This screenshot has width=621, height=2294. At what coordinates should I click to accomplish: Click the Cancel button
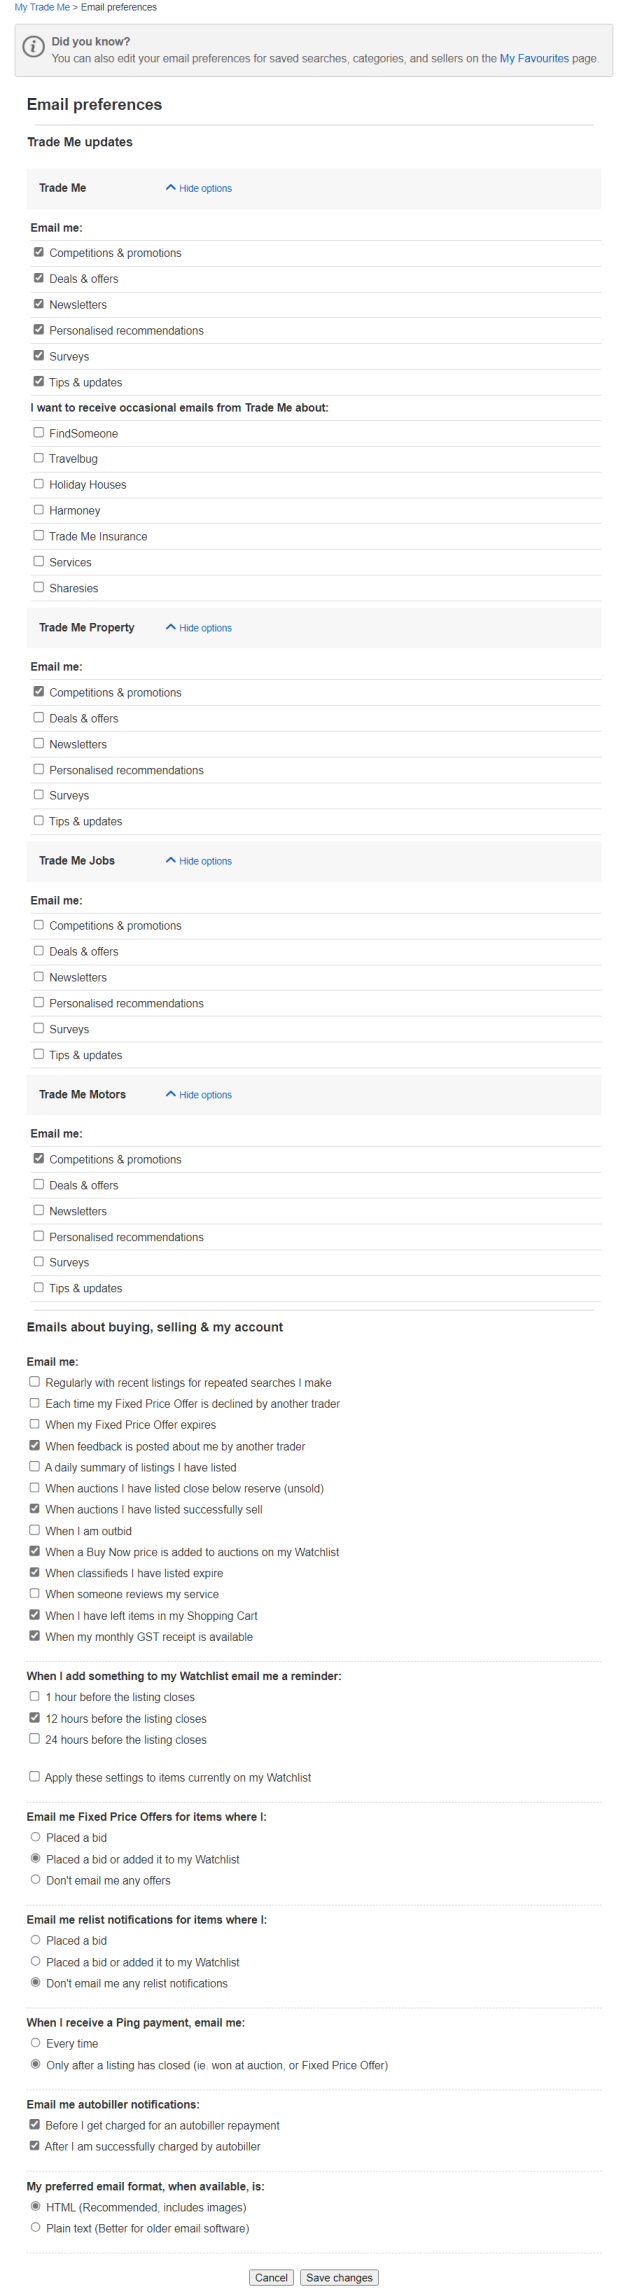tap(271, 2278)
